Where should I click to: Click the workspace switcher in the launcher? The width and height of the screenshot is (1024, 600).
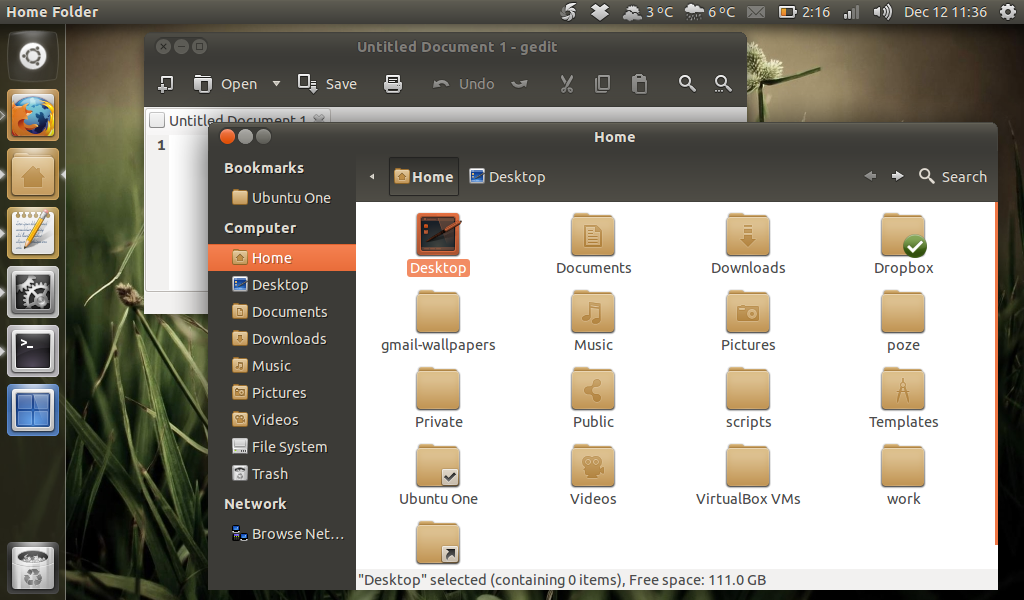33,410
